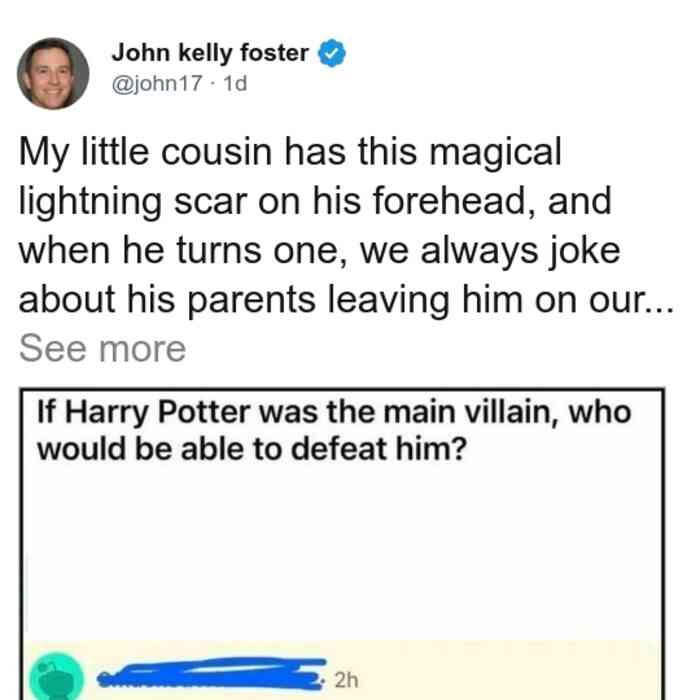
Task: Visit the @john17 handle link
Action: (157, 83)
